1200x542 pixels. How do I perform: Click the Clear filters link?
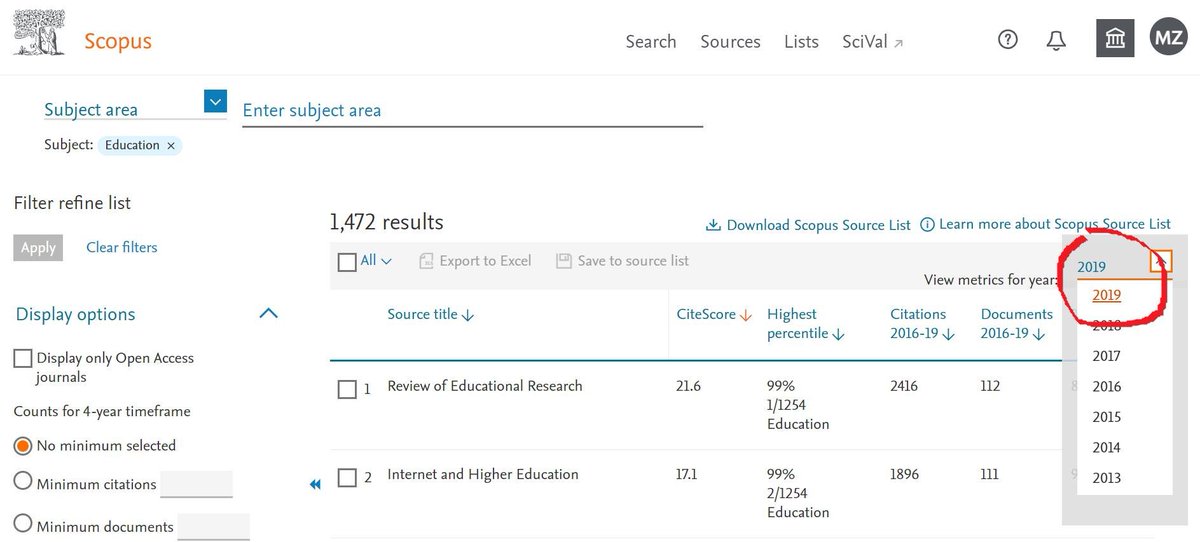pyautogui.click(x=122, y=247)
